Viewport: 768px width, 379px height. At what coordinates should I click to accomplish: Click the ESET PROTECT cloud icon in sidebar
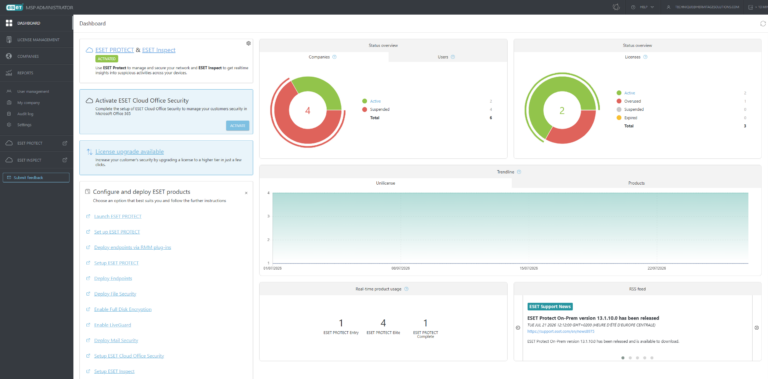click(x=9, y=143)
